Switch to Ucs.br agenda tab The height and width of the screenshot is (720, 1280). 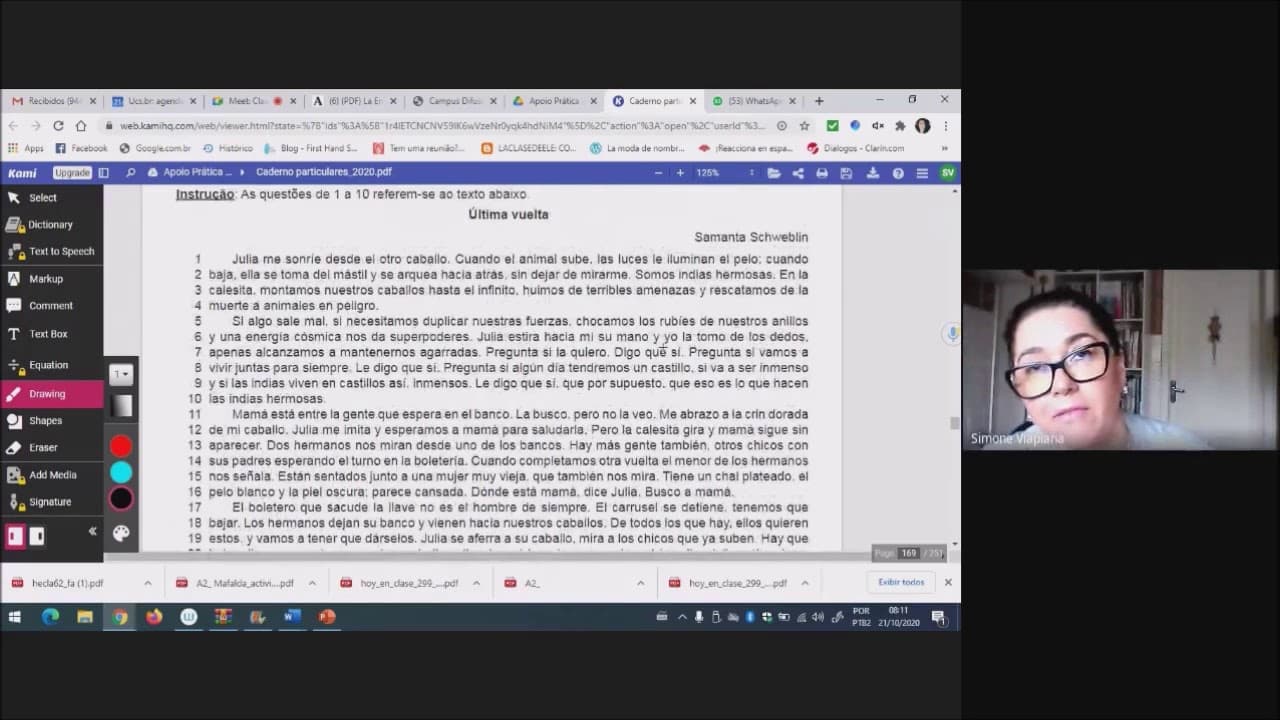(154, 101)
